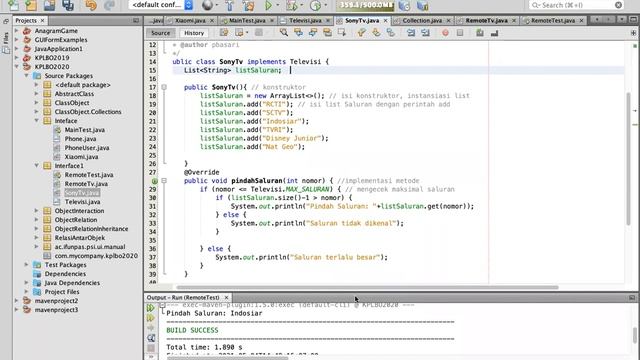
Task: Toggle code fold at pindahSaluran method
Action: pyautogui.click(x=164, y=181)
